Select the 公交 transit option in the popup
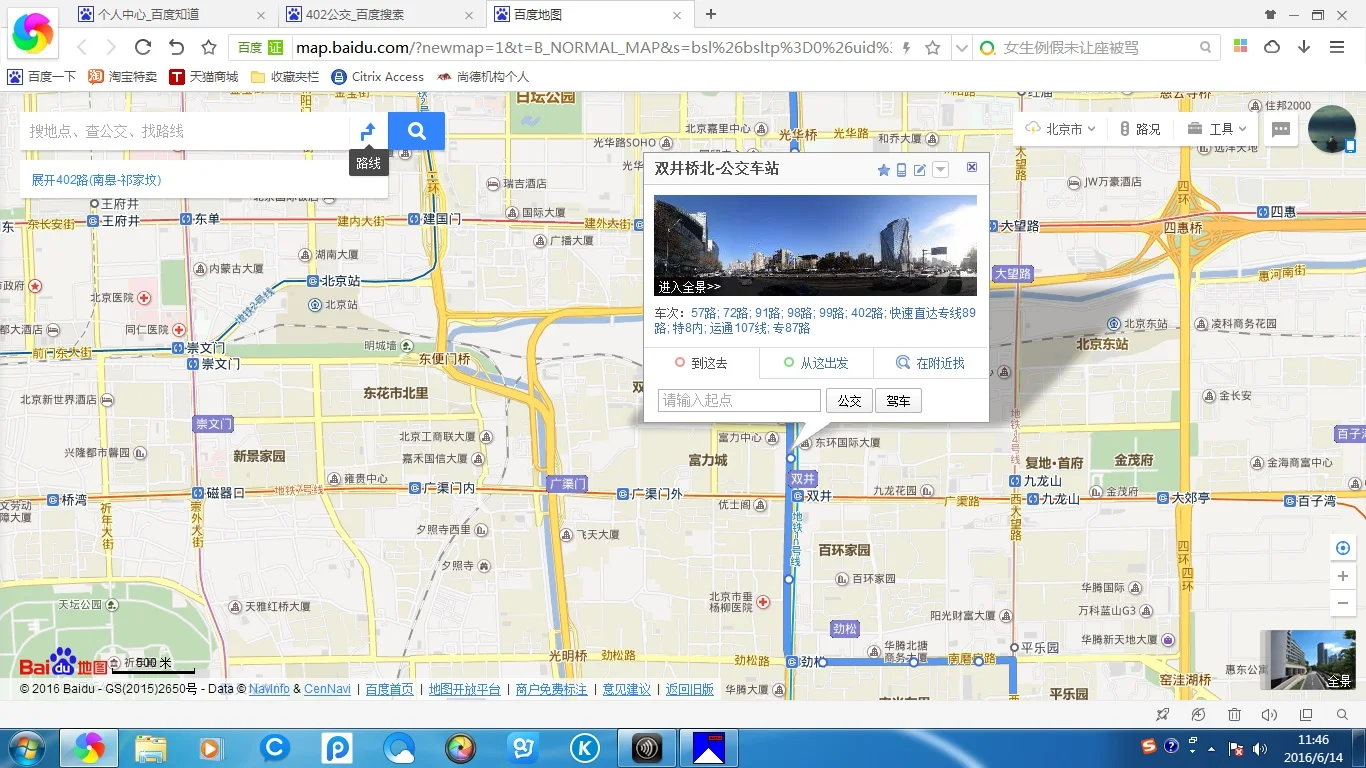Image resolution: width=1366 pixels, height=768 pixels. tap(848, 400)
